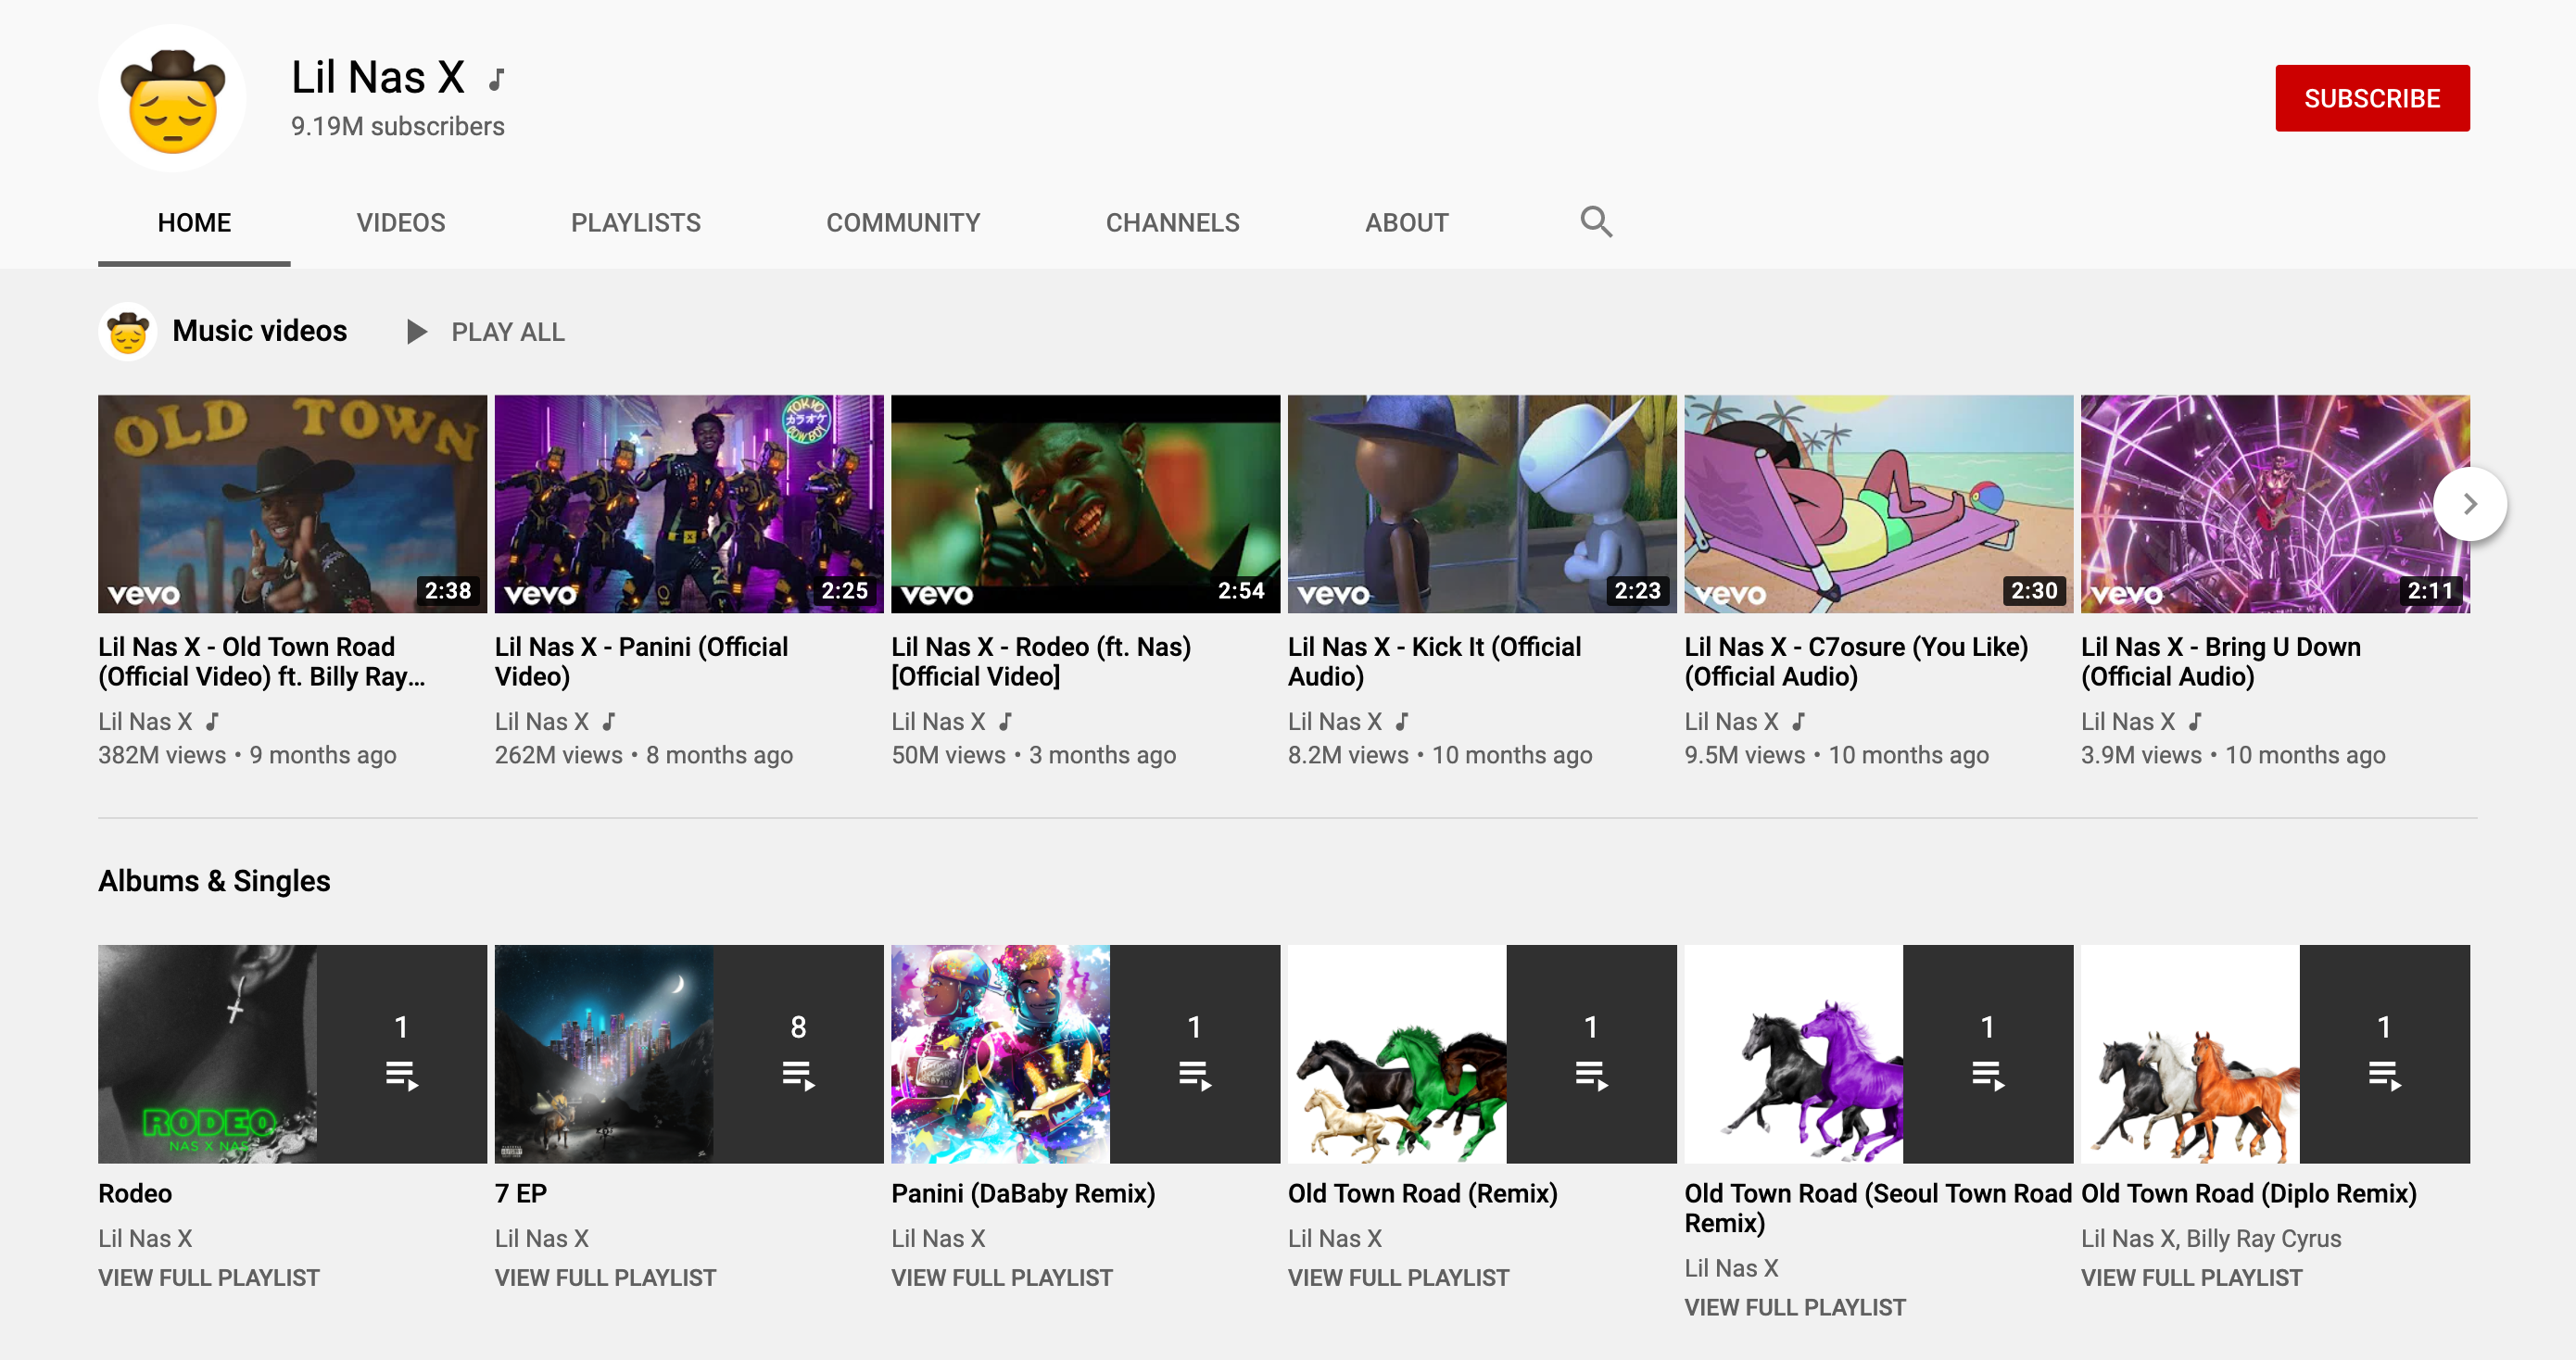Open the channel search magnifier icon

point(1595,221)
